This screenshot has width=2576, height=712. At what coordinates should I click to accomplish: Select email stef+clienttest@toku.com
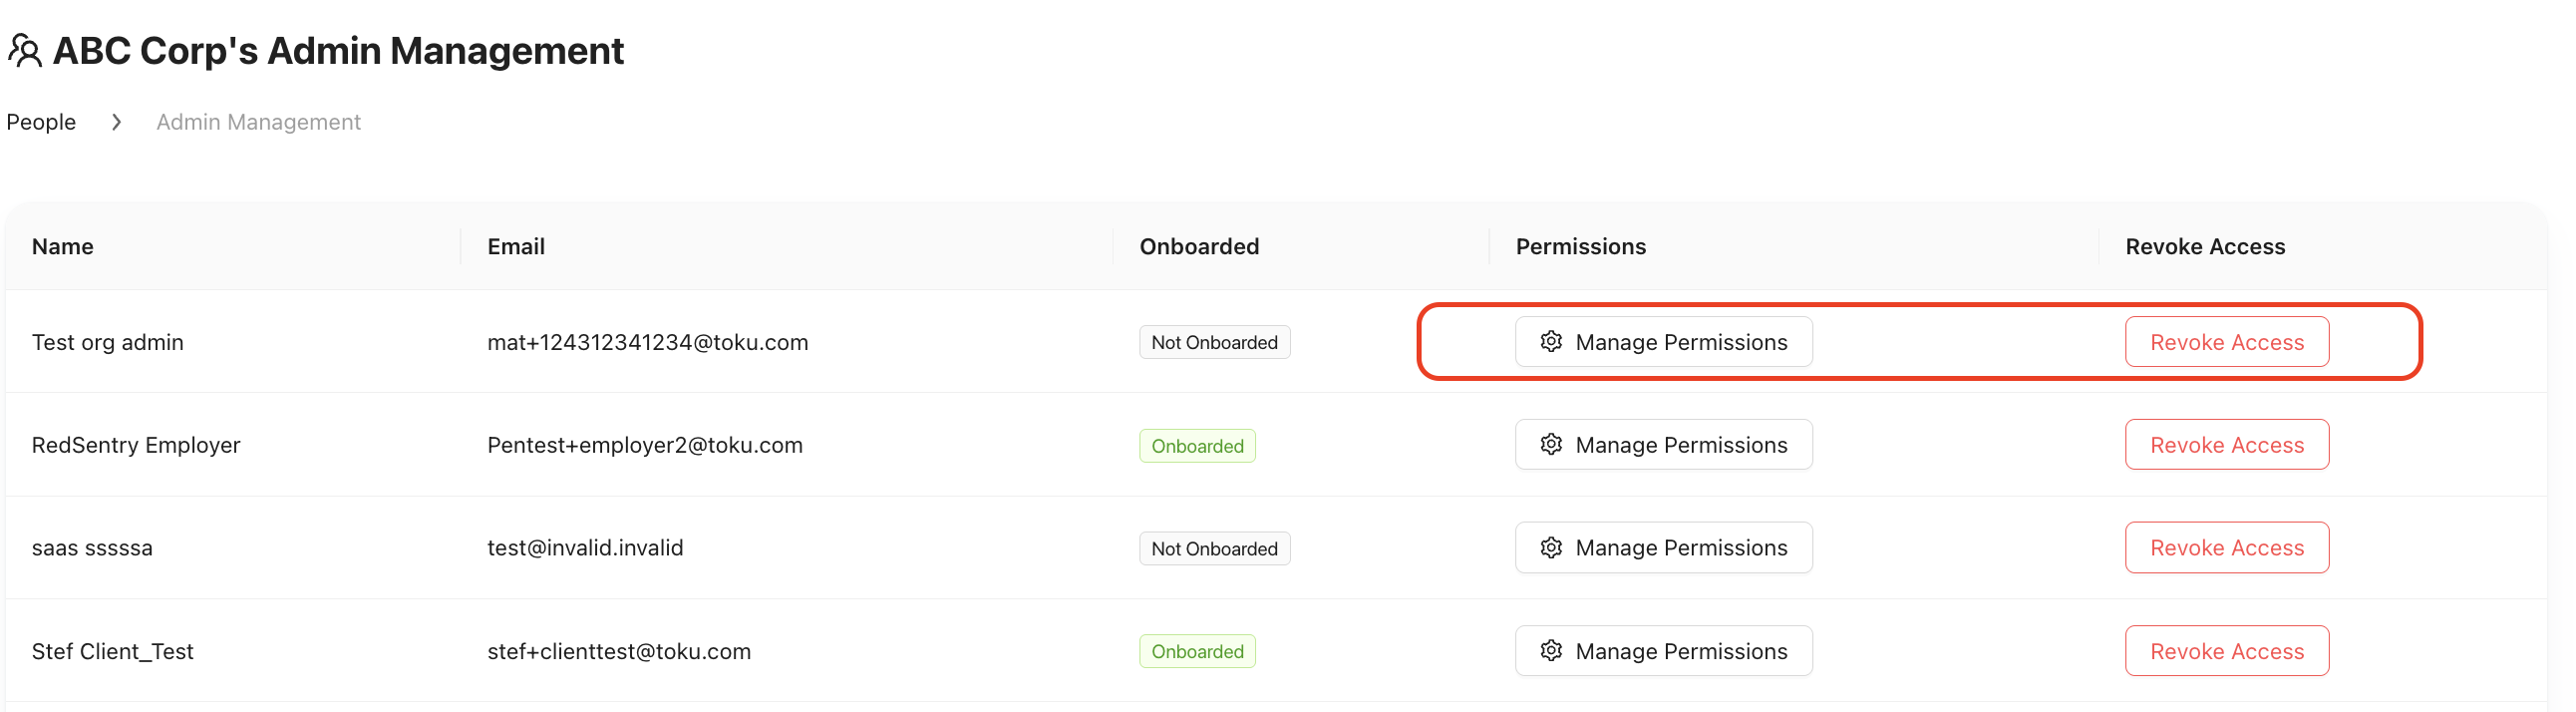(x=619, y=651)
